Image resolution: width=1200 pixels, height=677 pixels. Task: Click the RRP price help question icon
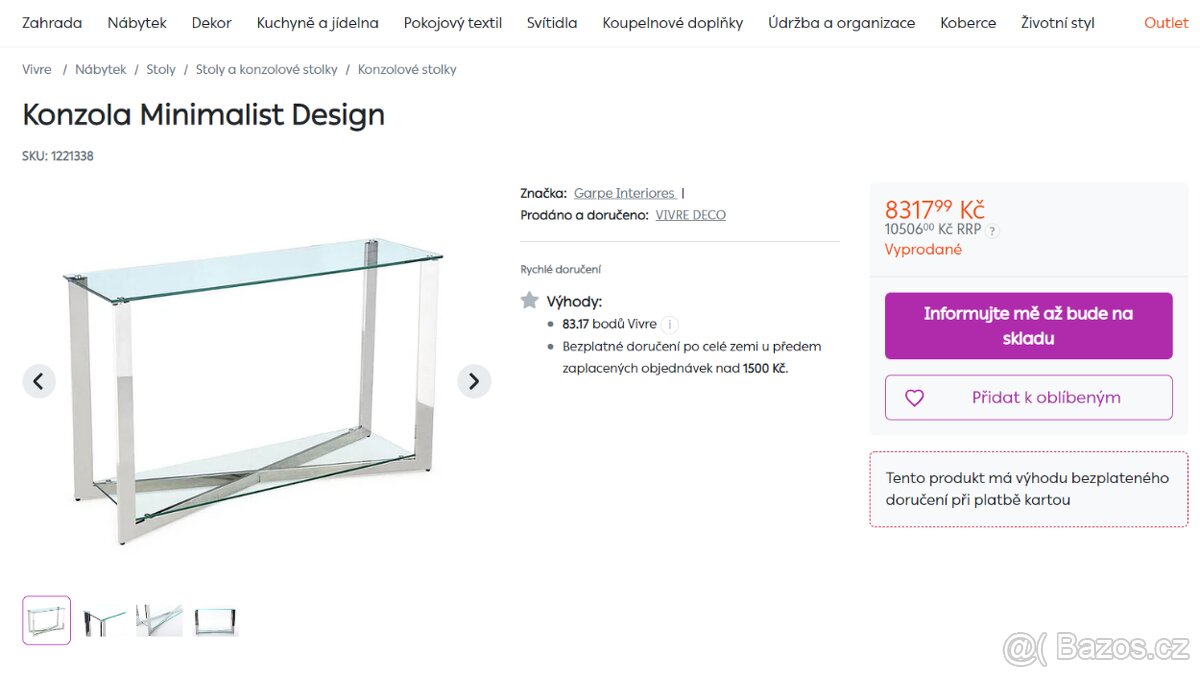(992, 230)
